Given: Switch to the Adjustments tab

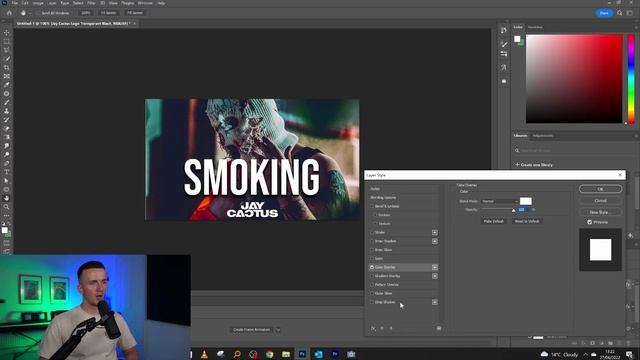Looking at the screenshot, I should click(543, 136).
